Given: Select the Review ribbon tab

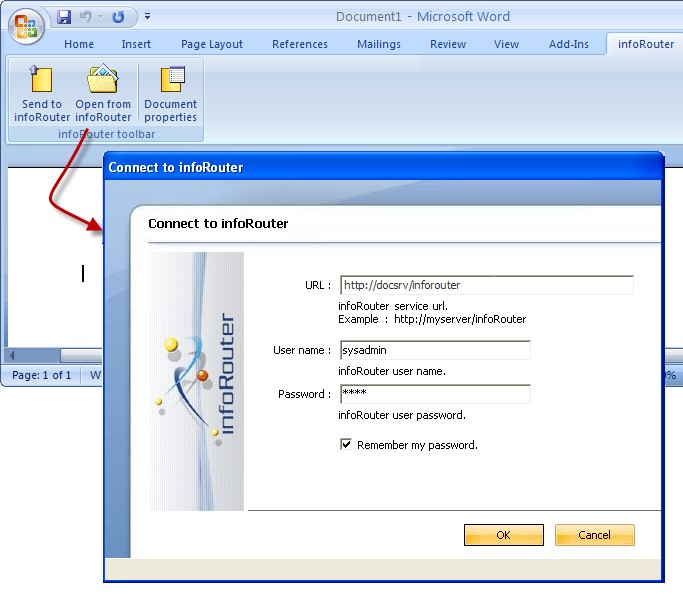Looking at the screenshot, I should pos(448,44).
